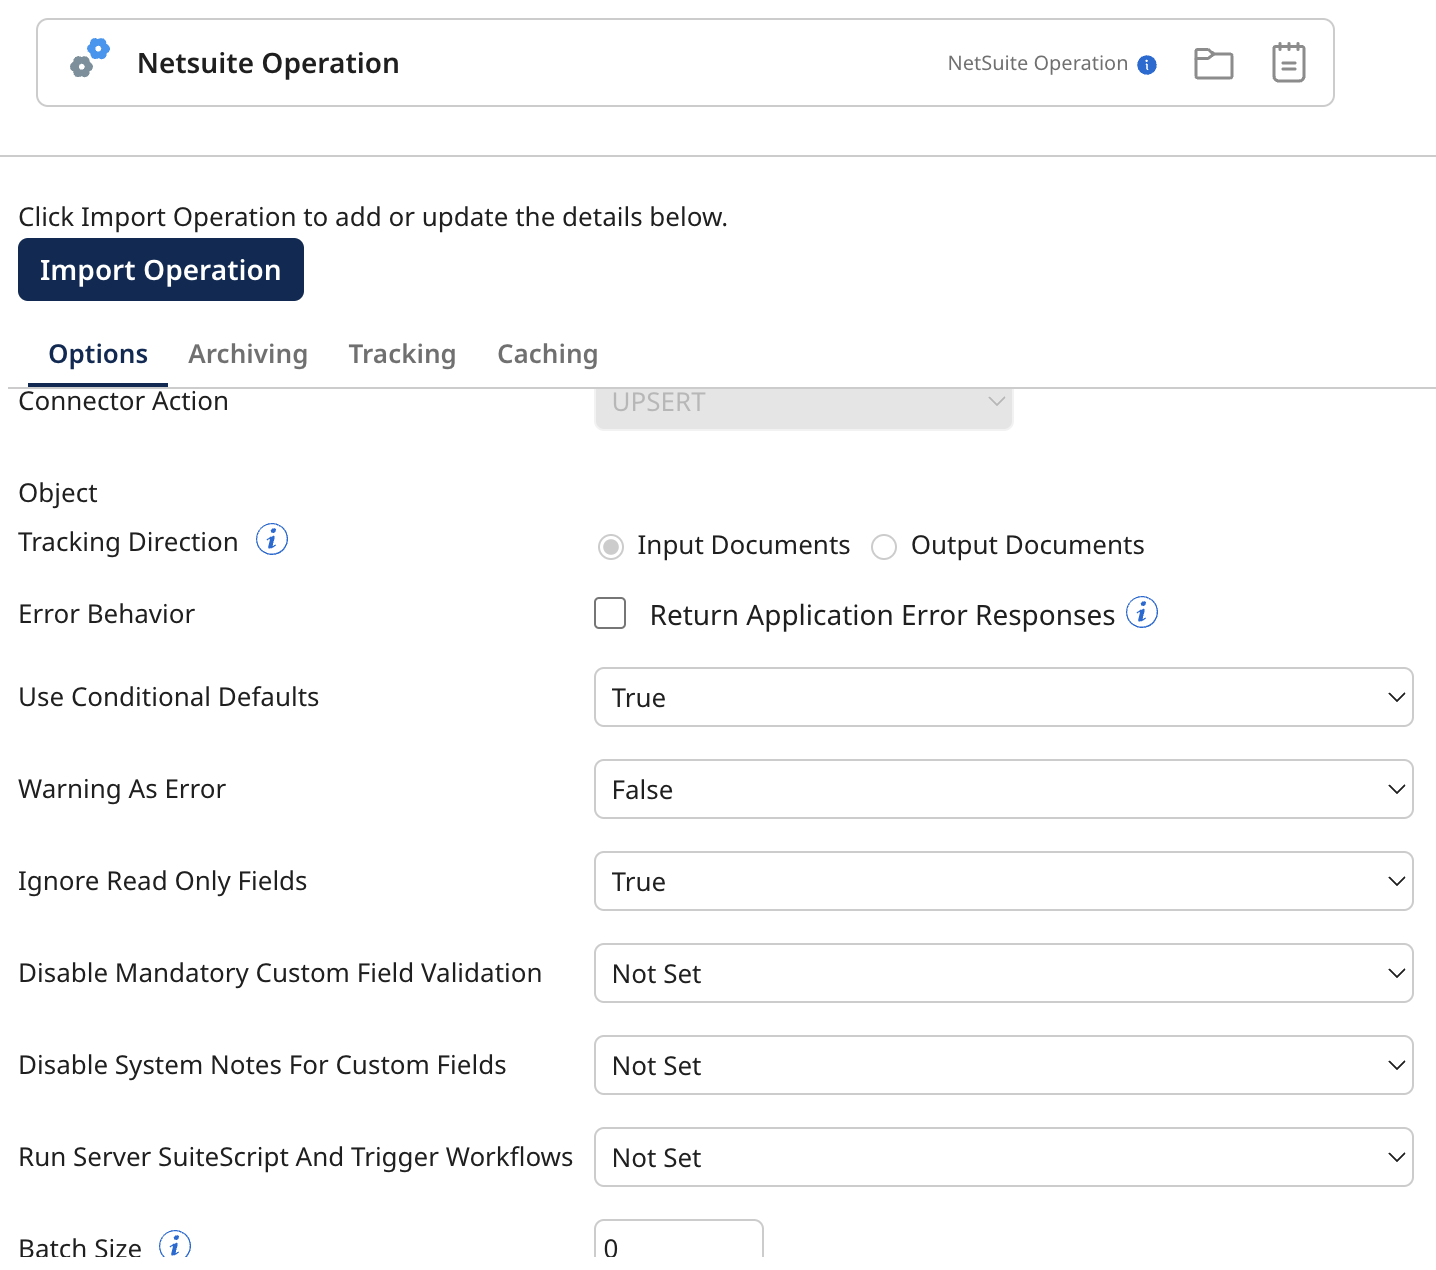Select the Caching tab

pyautogui.click(x=546, y=354)
